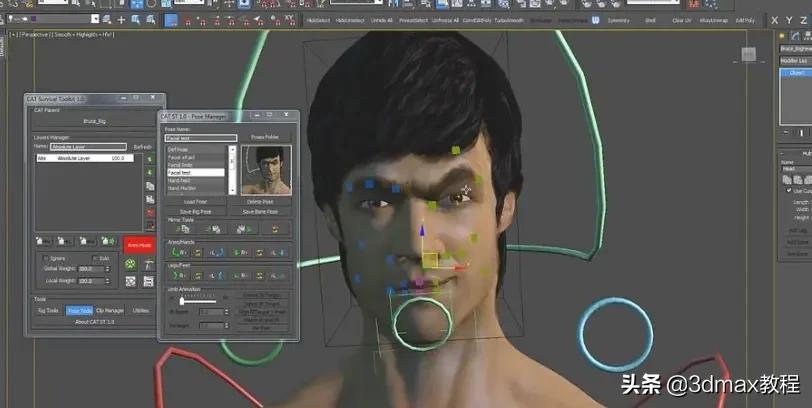Click the move layer down green arrow icon

[x=150, y=172]
